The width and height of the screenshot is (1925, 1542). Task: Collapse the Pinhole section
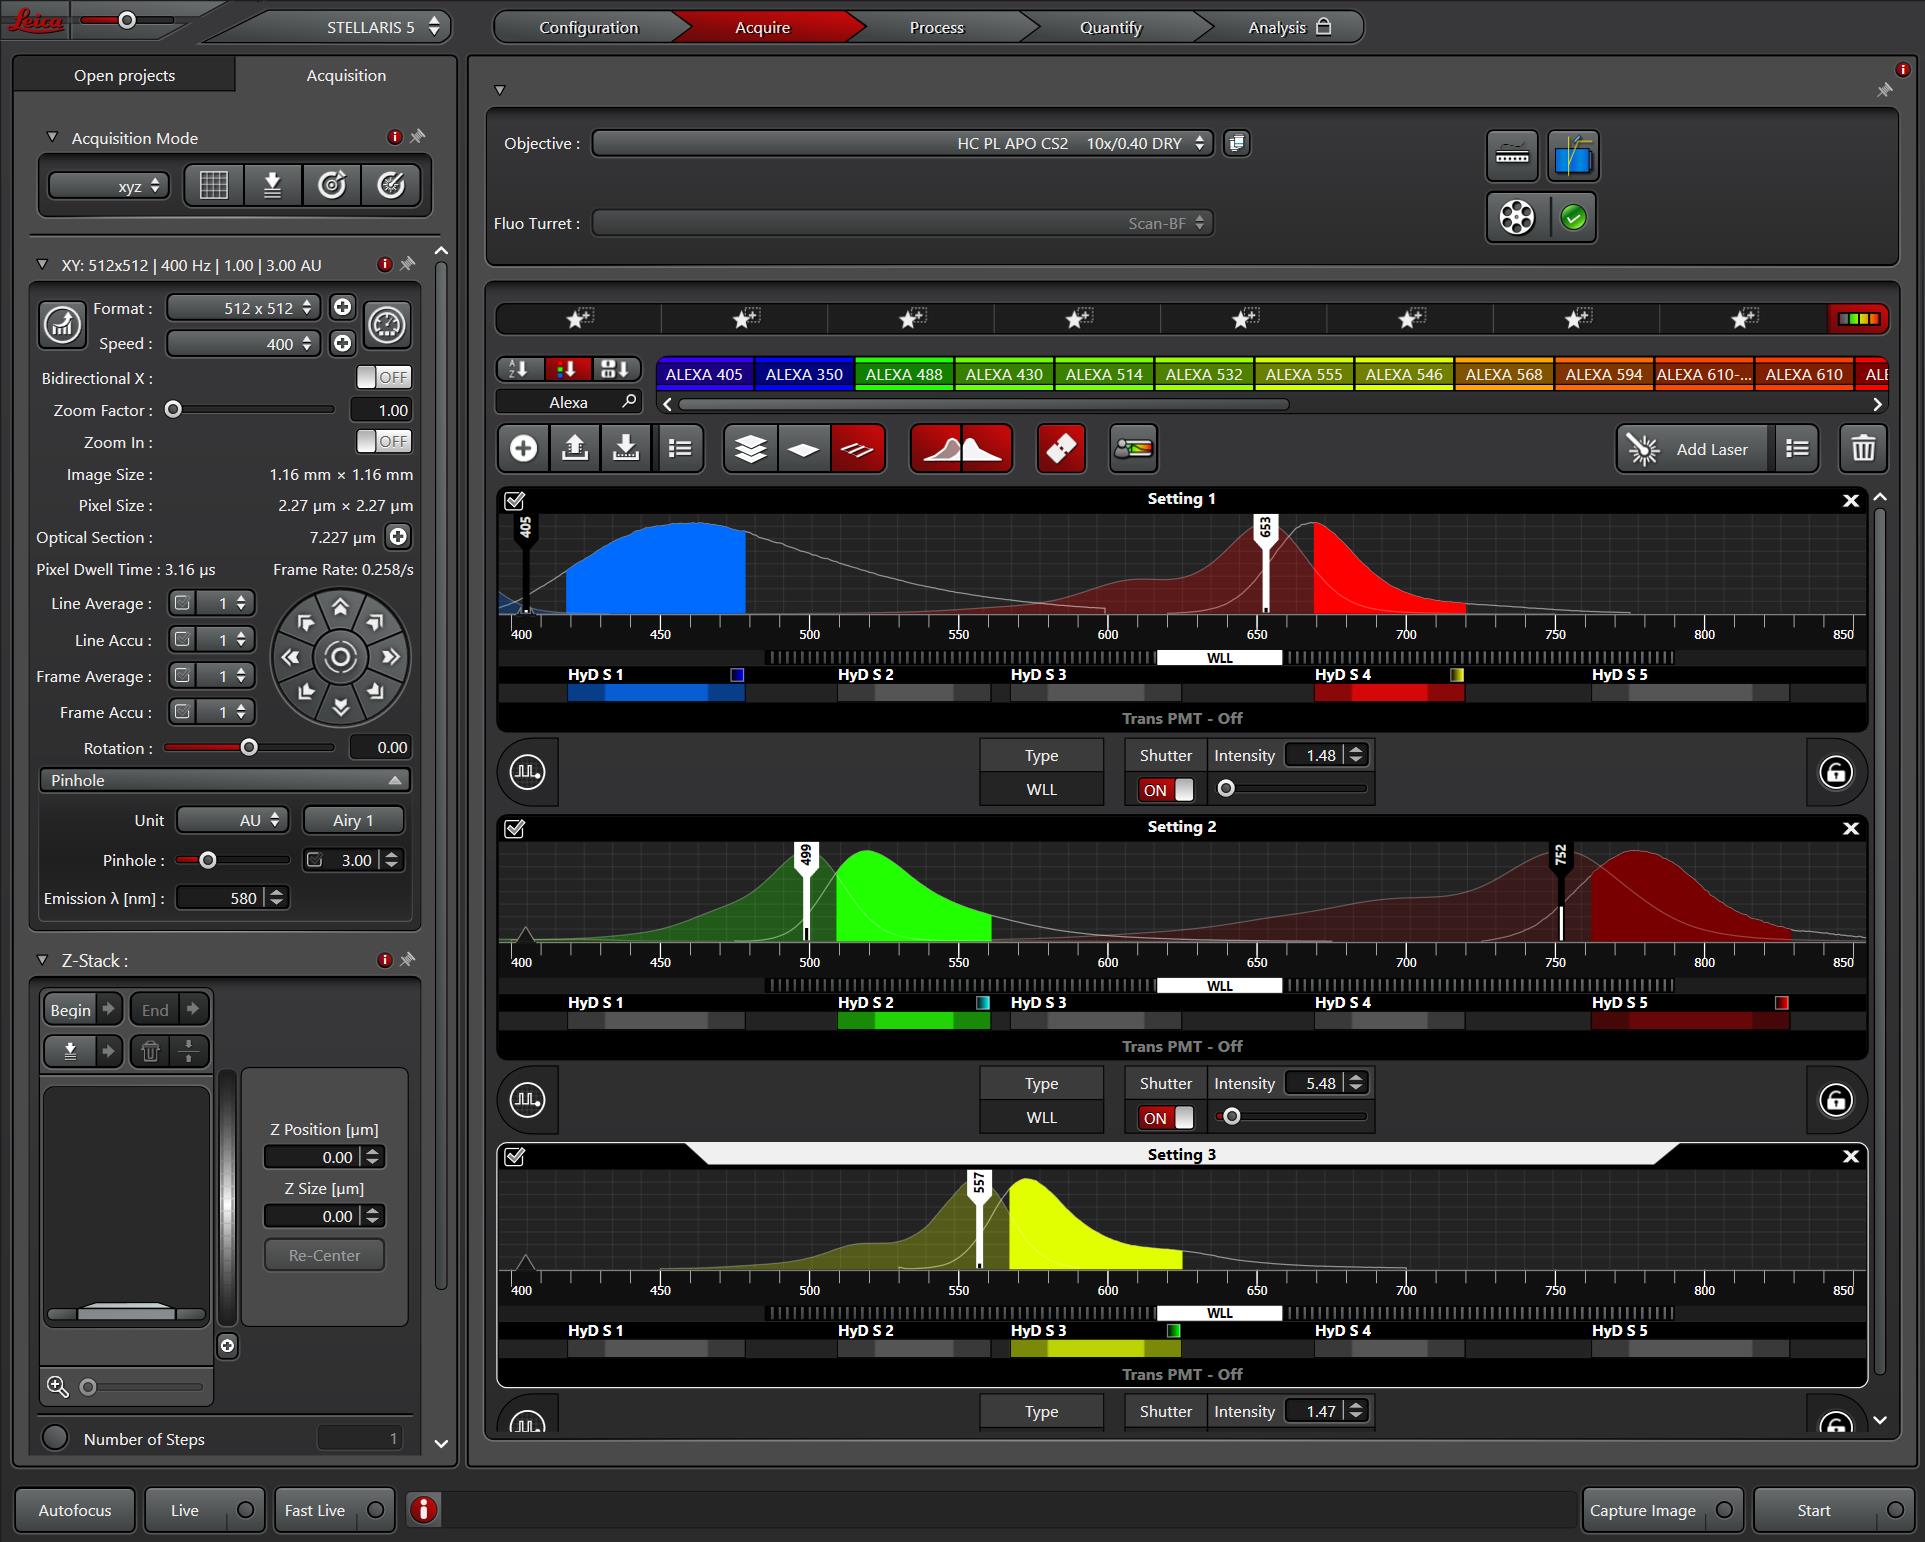pos(225,780)
